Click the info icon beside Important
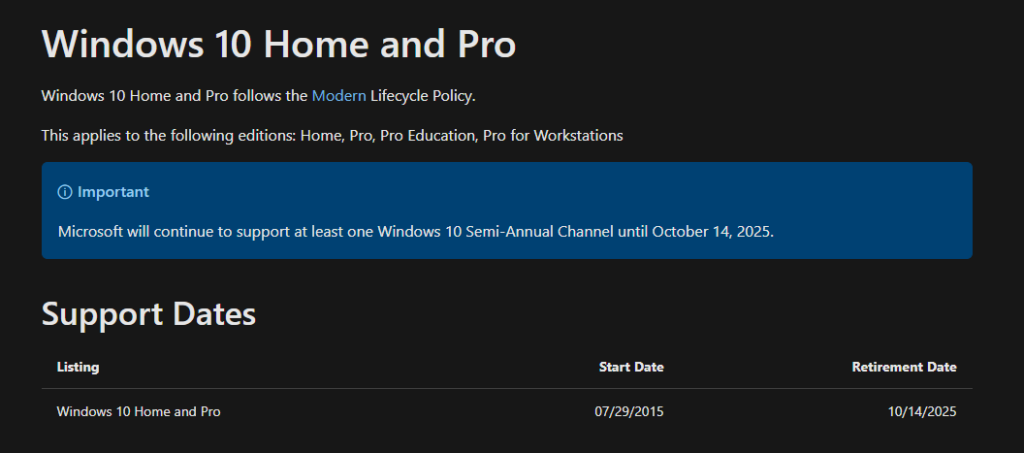Image resolution: width=1024 pixels, height=453 pixels. 65,193
